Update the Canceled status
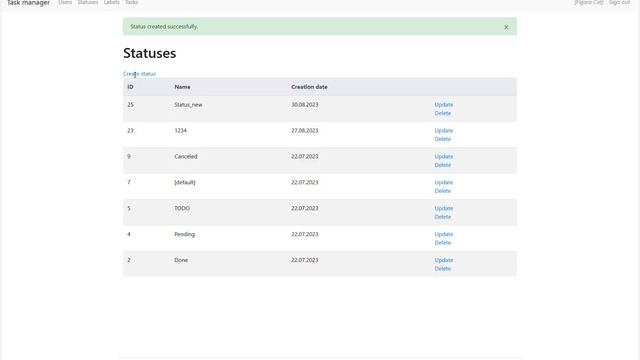640x360 pixels. (444, 156)
